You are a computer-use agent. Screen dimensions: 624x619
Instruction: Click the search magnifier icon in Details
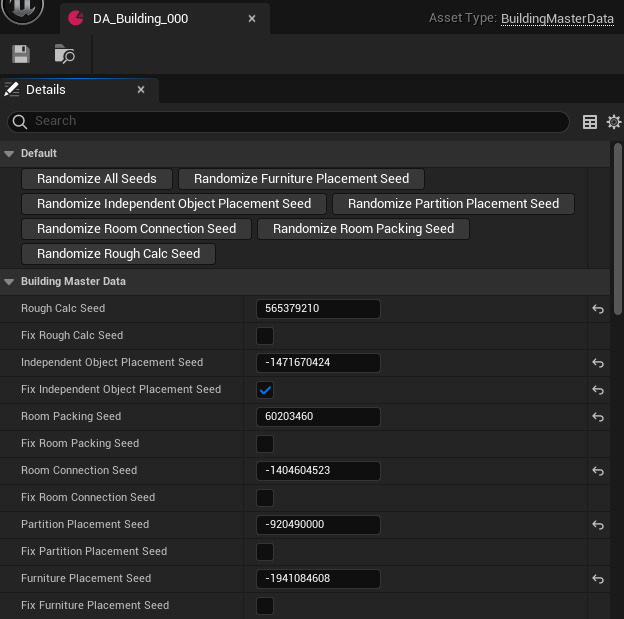click(20, 121)
